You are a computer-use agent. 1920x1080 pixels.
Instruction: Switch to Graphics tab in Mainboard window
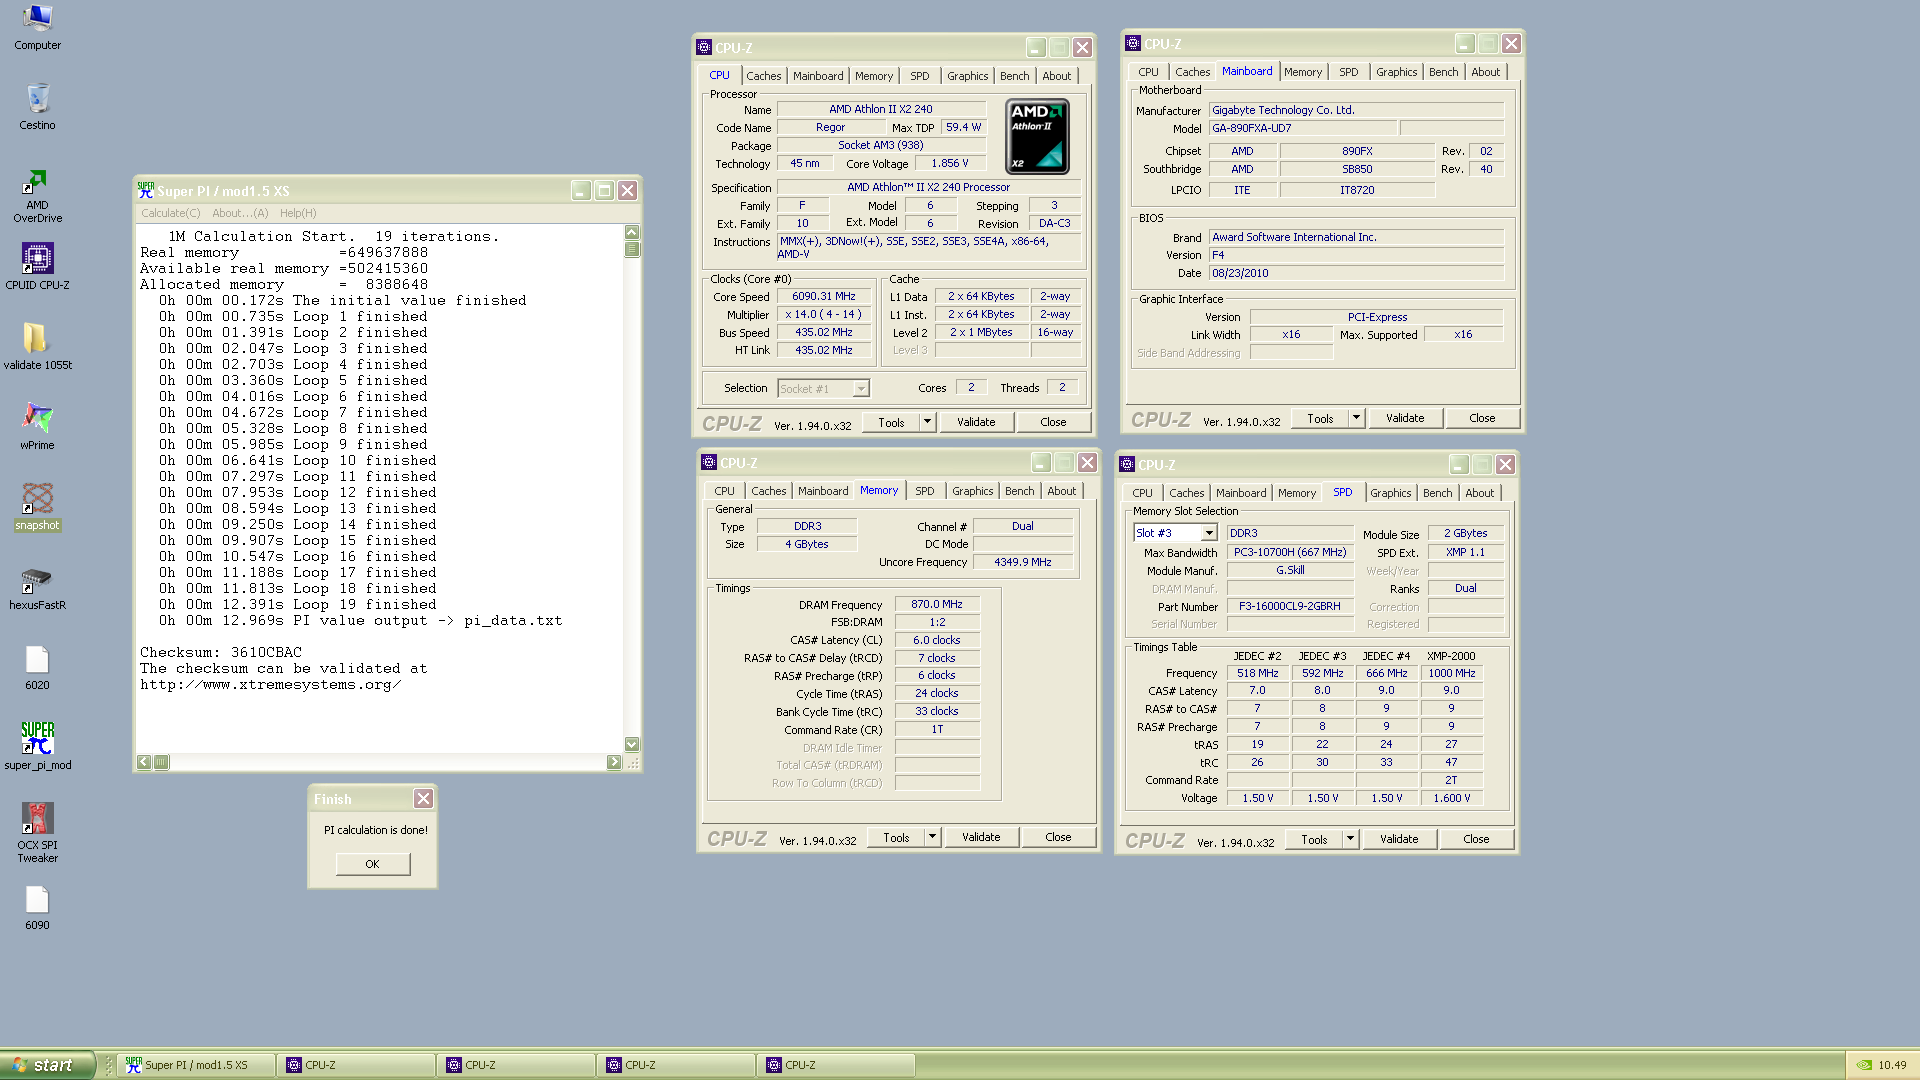point(1396,72)
